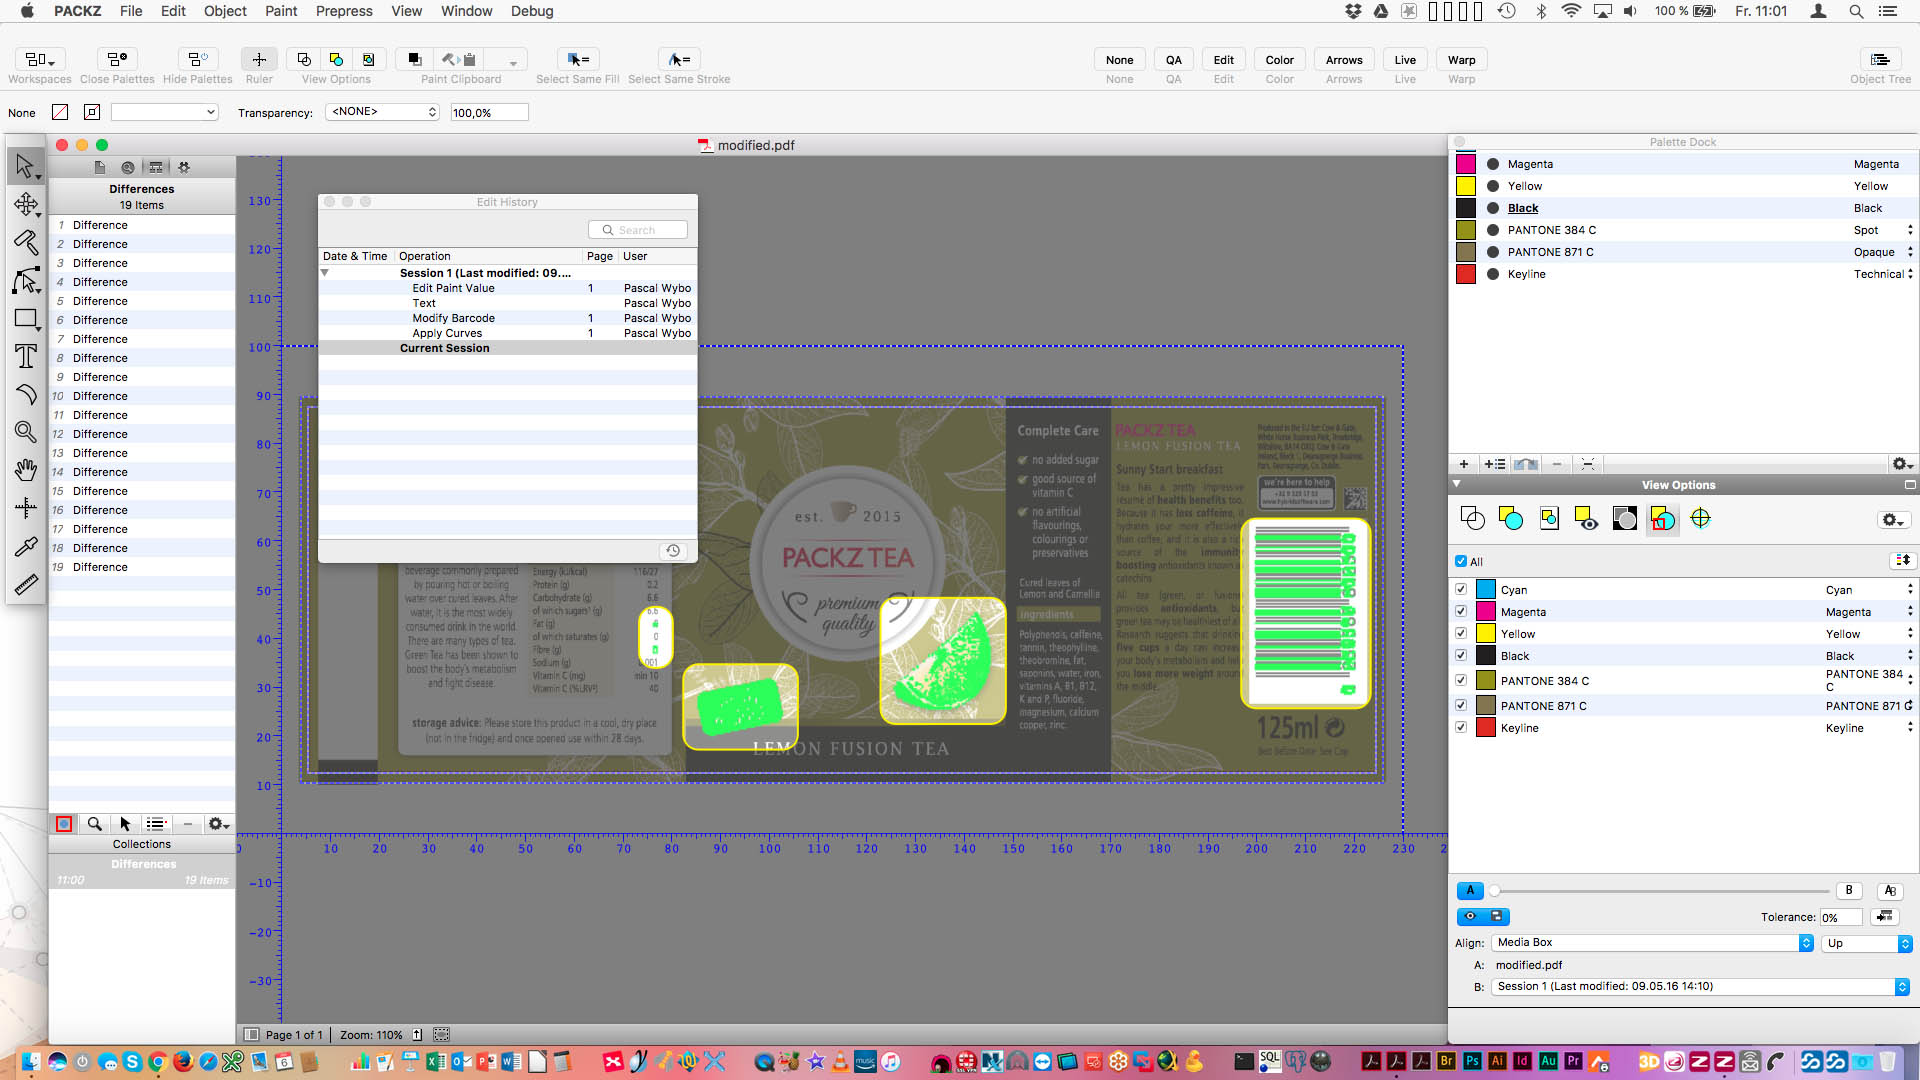
Task: Toggle the Cyan separation checkbox
Action: (1461, 590)
